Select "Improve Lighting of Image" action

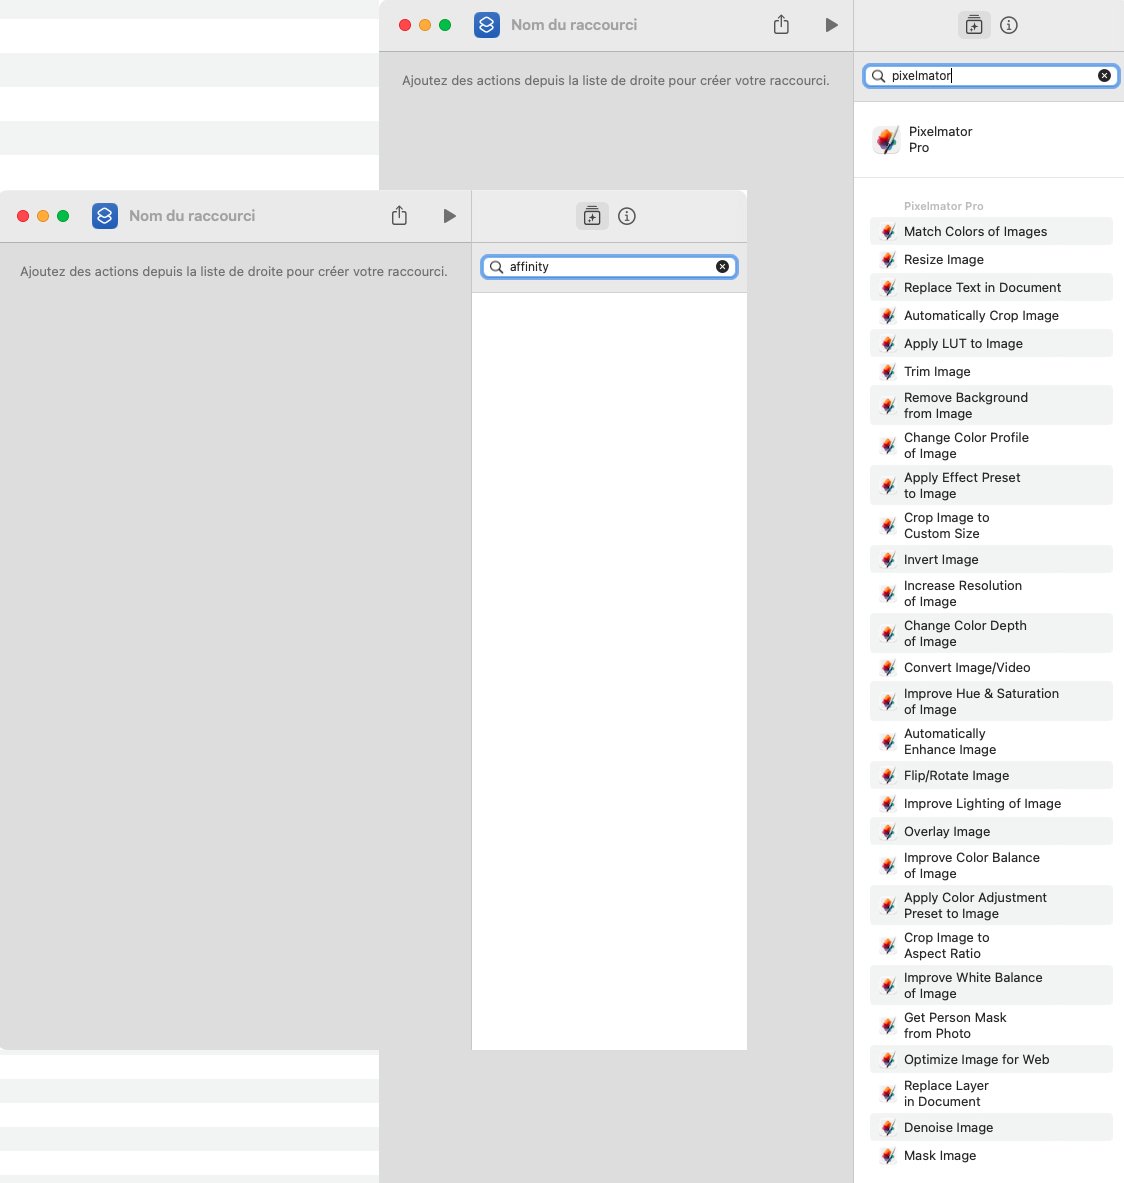(991, 803)
